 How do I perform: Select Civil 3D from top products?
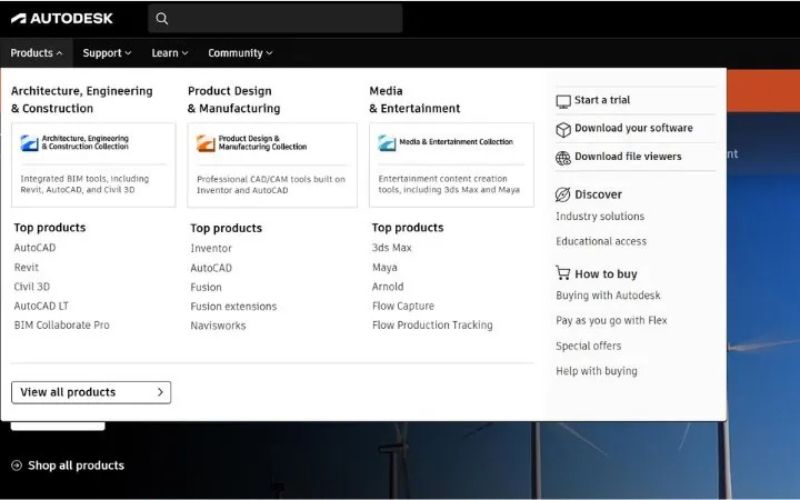point(32,287)
